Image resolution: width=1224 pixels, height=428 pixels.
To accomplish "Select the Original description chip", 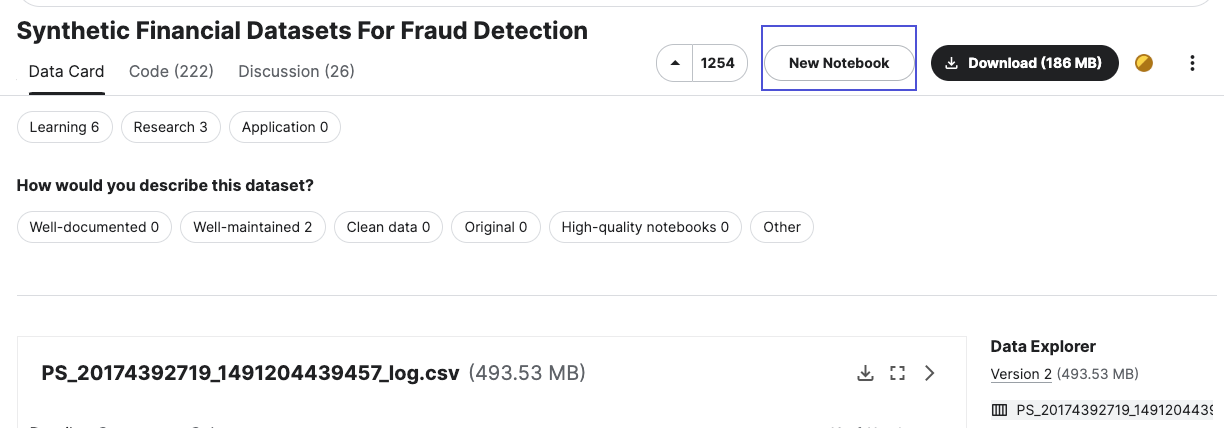I will [495, 227].
